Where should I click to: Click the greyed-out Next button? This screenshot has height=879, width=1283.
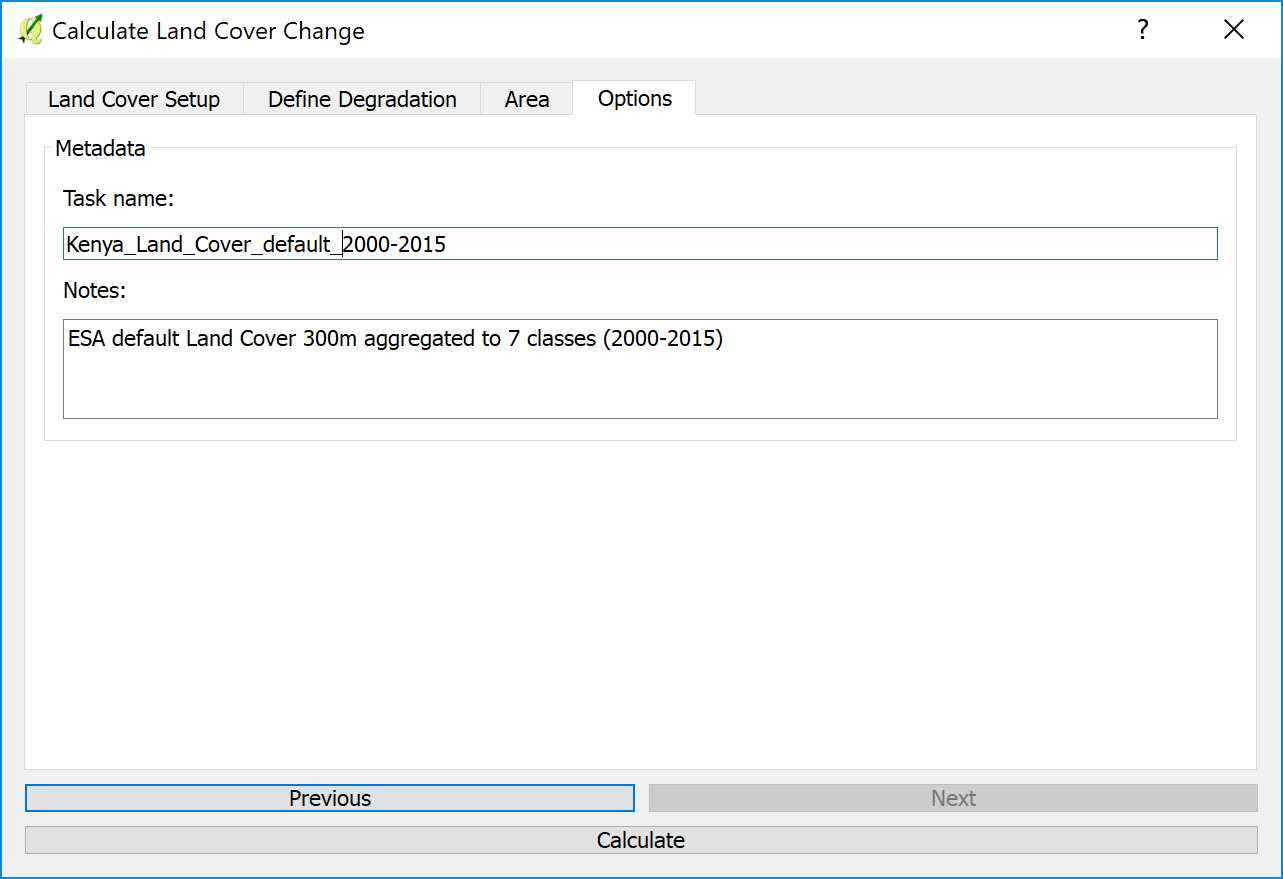coord(952,798)
